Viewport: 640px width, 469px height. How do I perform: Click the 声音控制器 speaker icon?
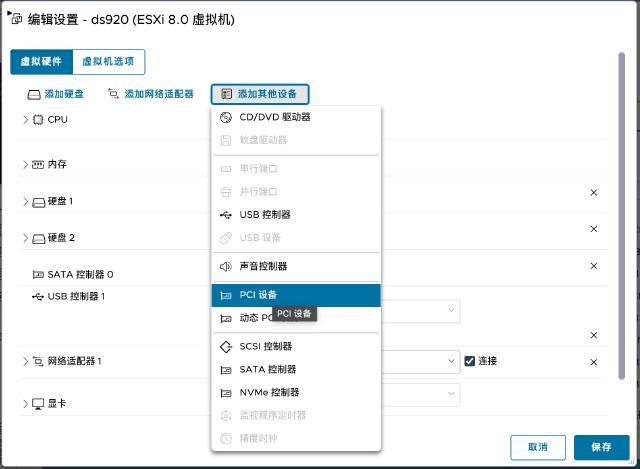tap(226, 267)
